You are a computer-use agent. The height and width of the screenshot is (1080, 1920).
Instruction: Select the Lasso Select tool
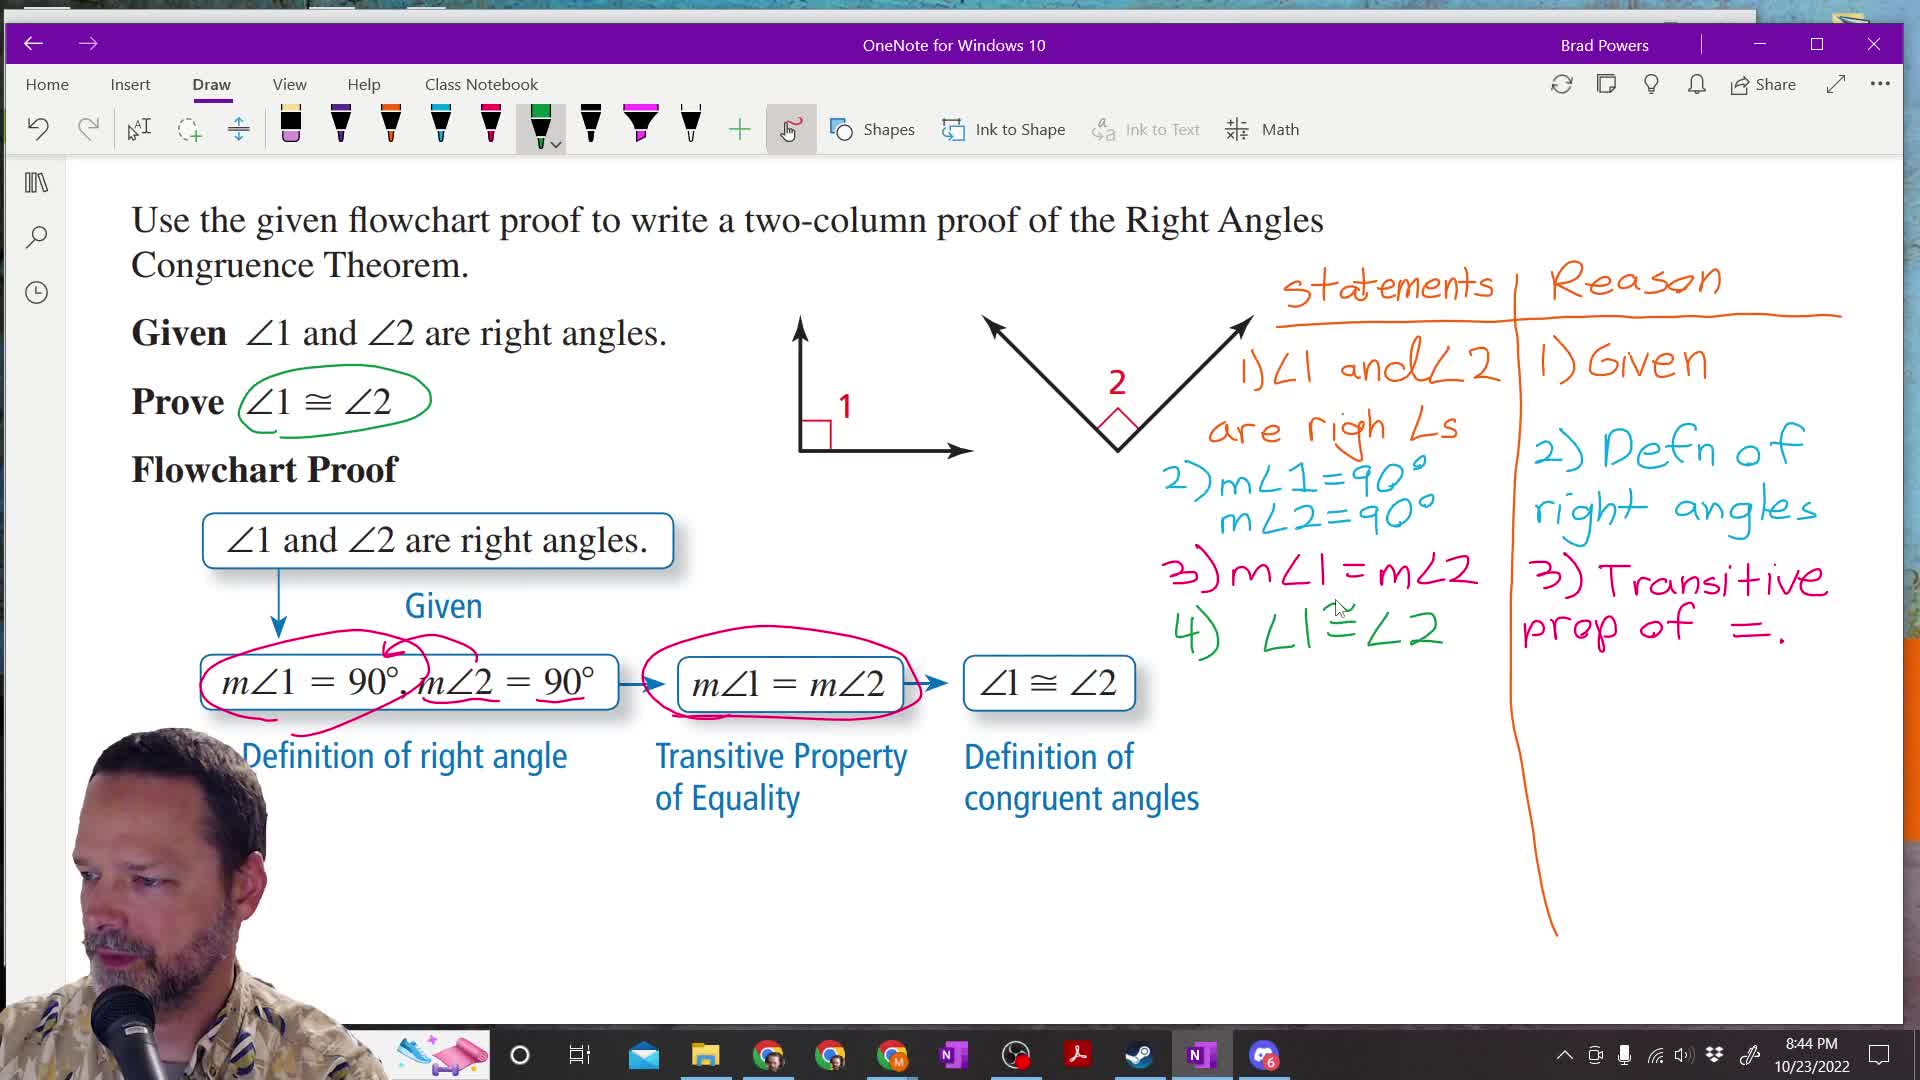click(189, 129)
